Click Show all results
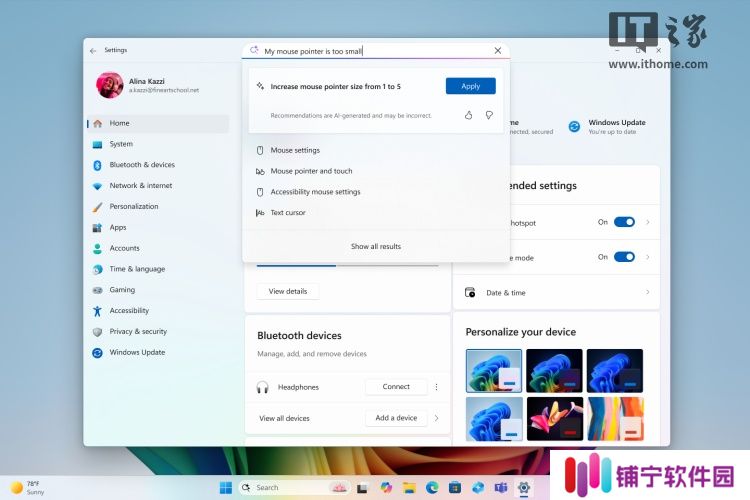This screenshot has height=500, width=750. click(376, 246)
